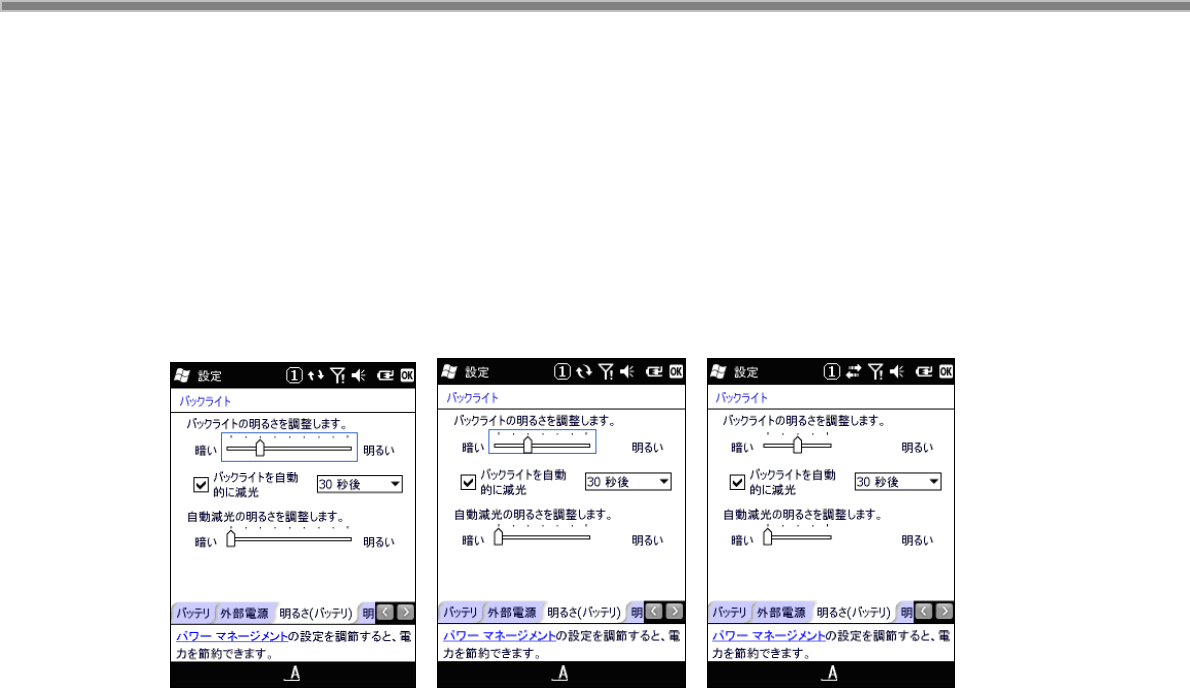Click backlight brightness slider in right screenshot
Viewport: 1190px width, 688px height.
pyautogui.click(x=797, y=444)
